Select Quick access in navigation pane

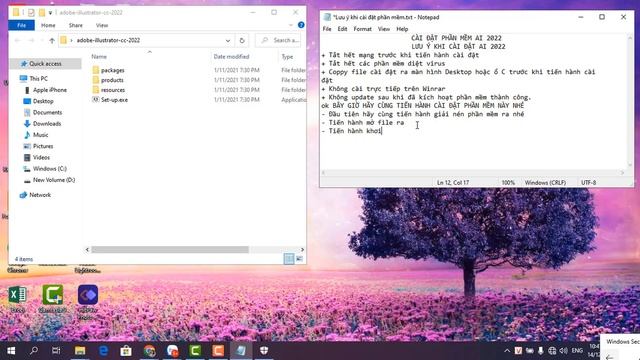45,64
